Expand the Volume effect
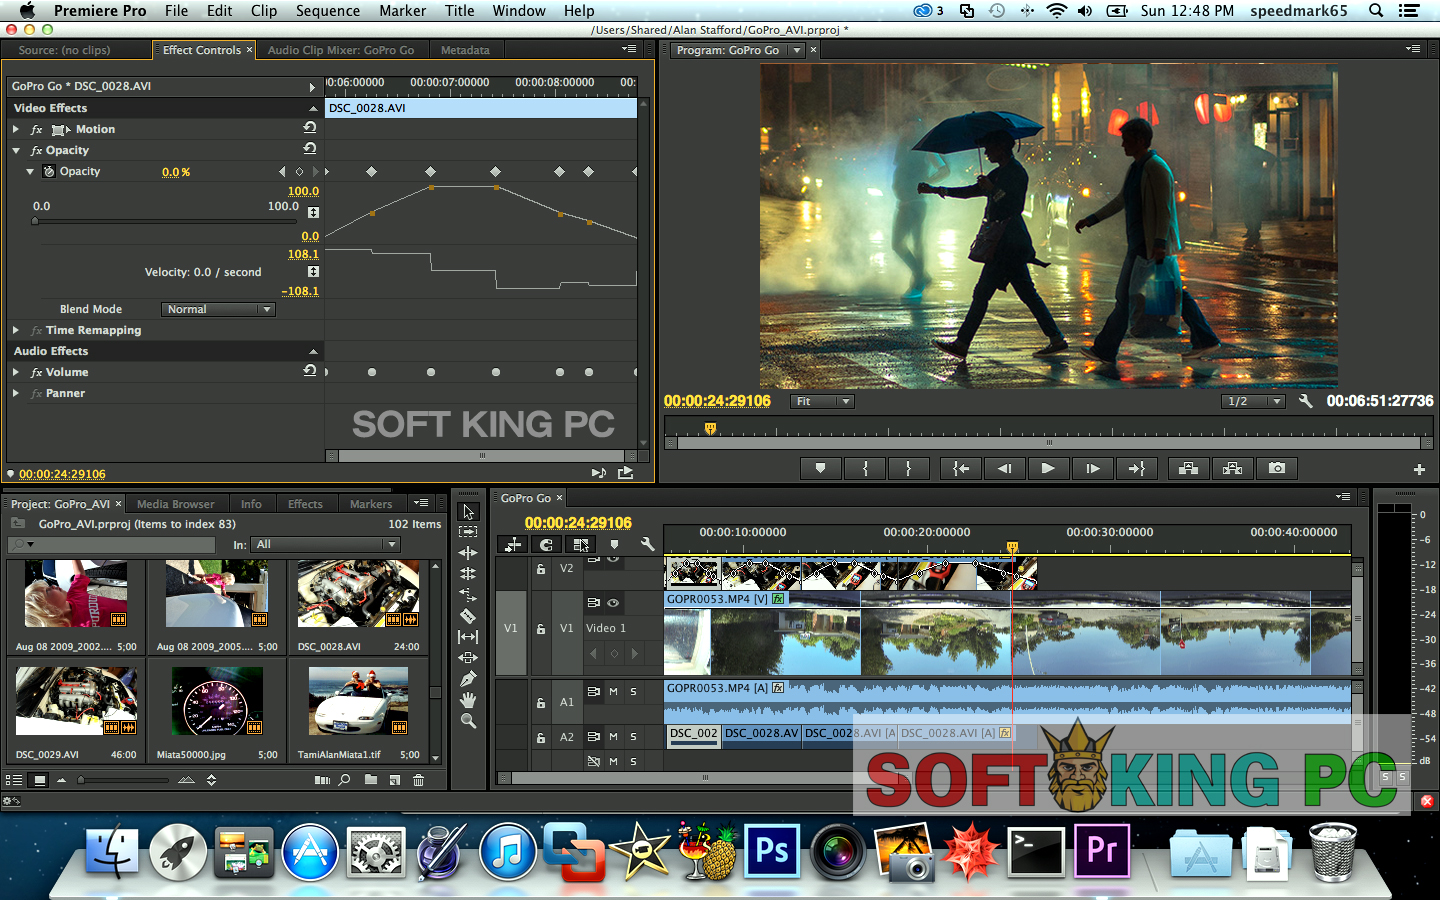This screenshot has height=900, width=1440. [x=16, y=372]
